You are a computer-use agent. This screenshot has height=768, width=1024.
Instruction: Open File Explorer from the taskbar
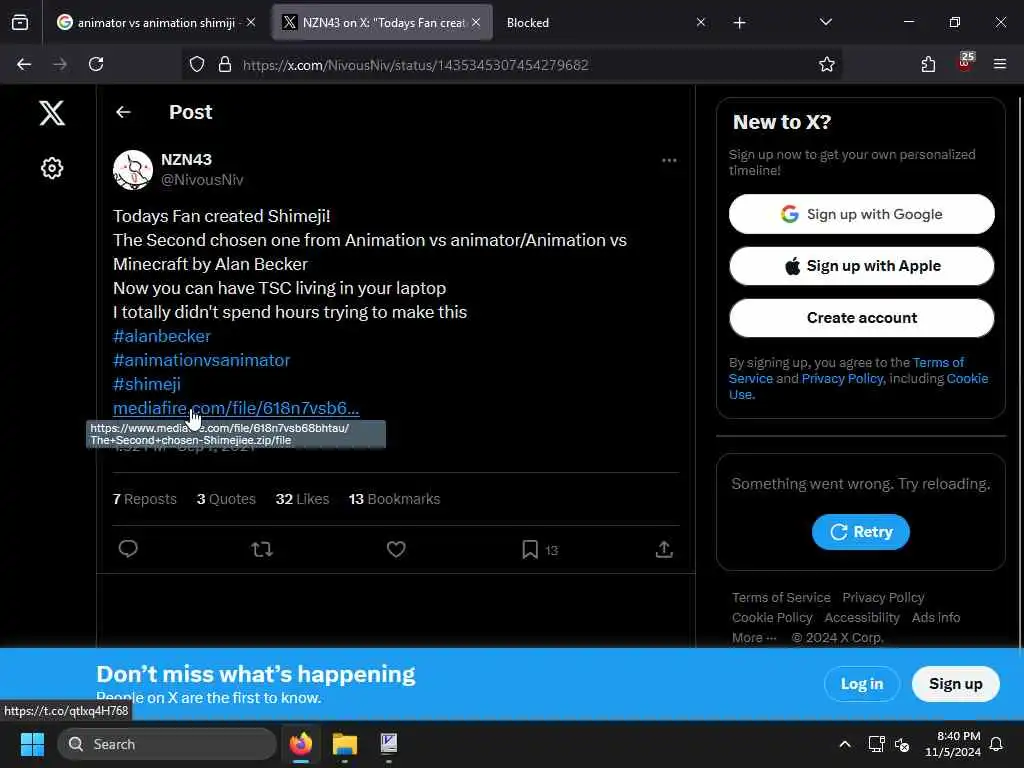345,744
